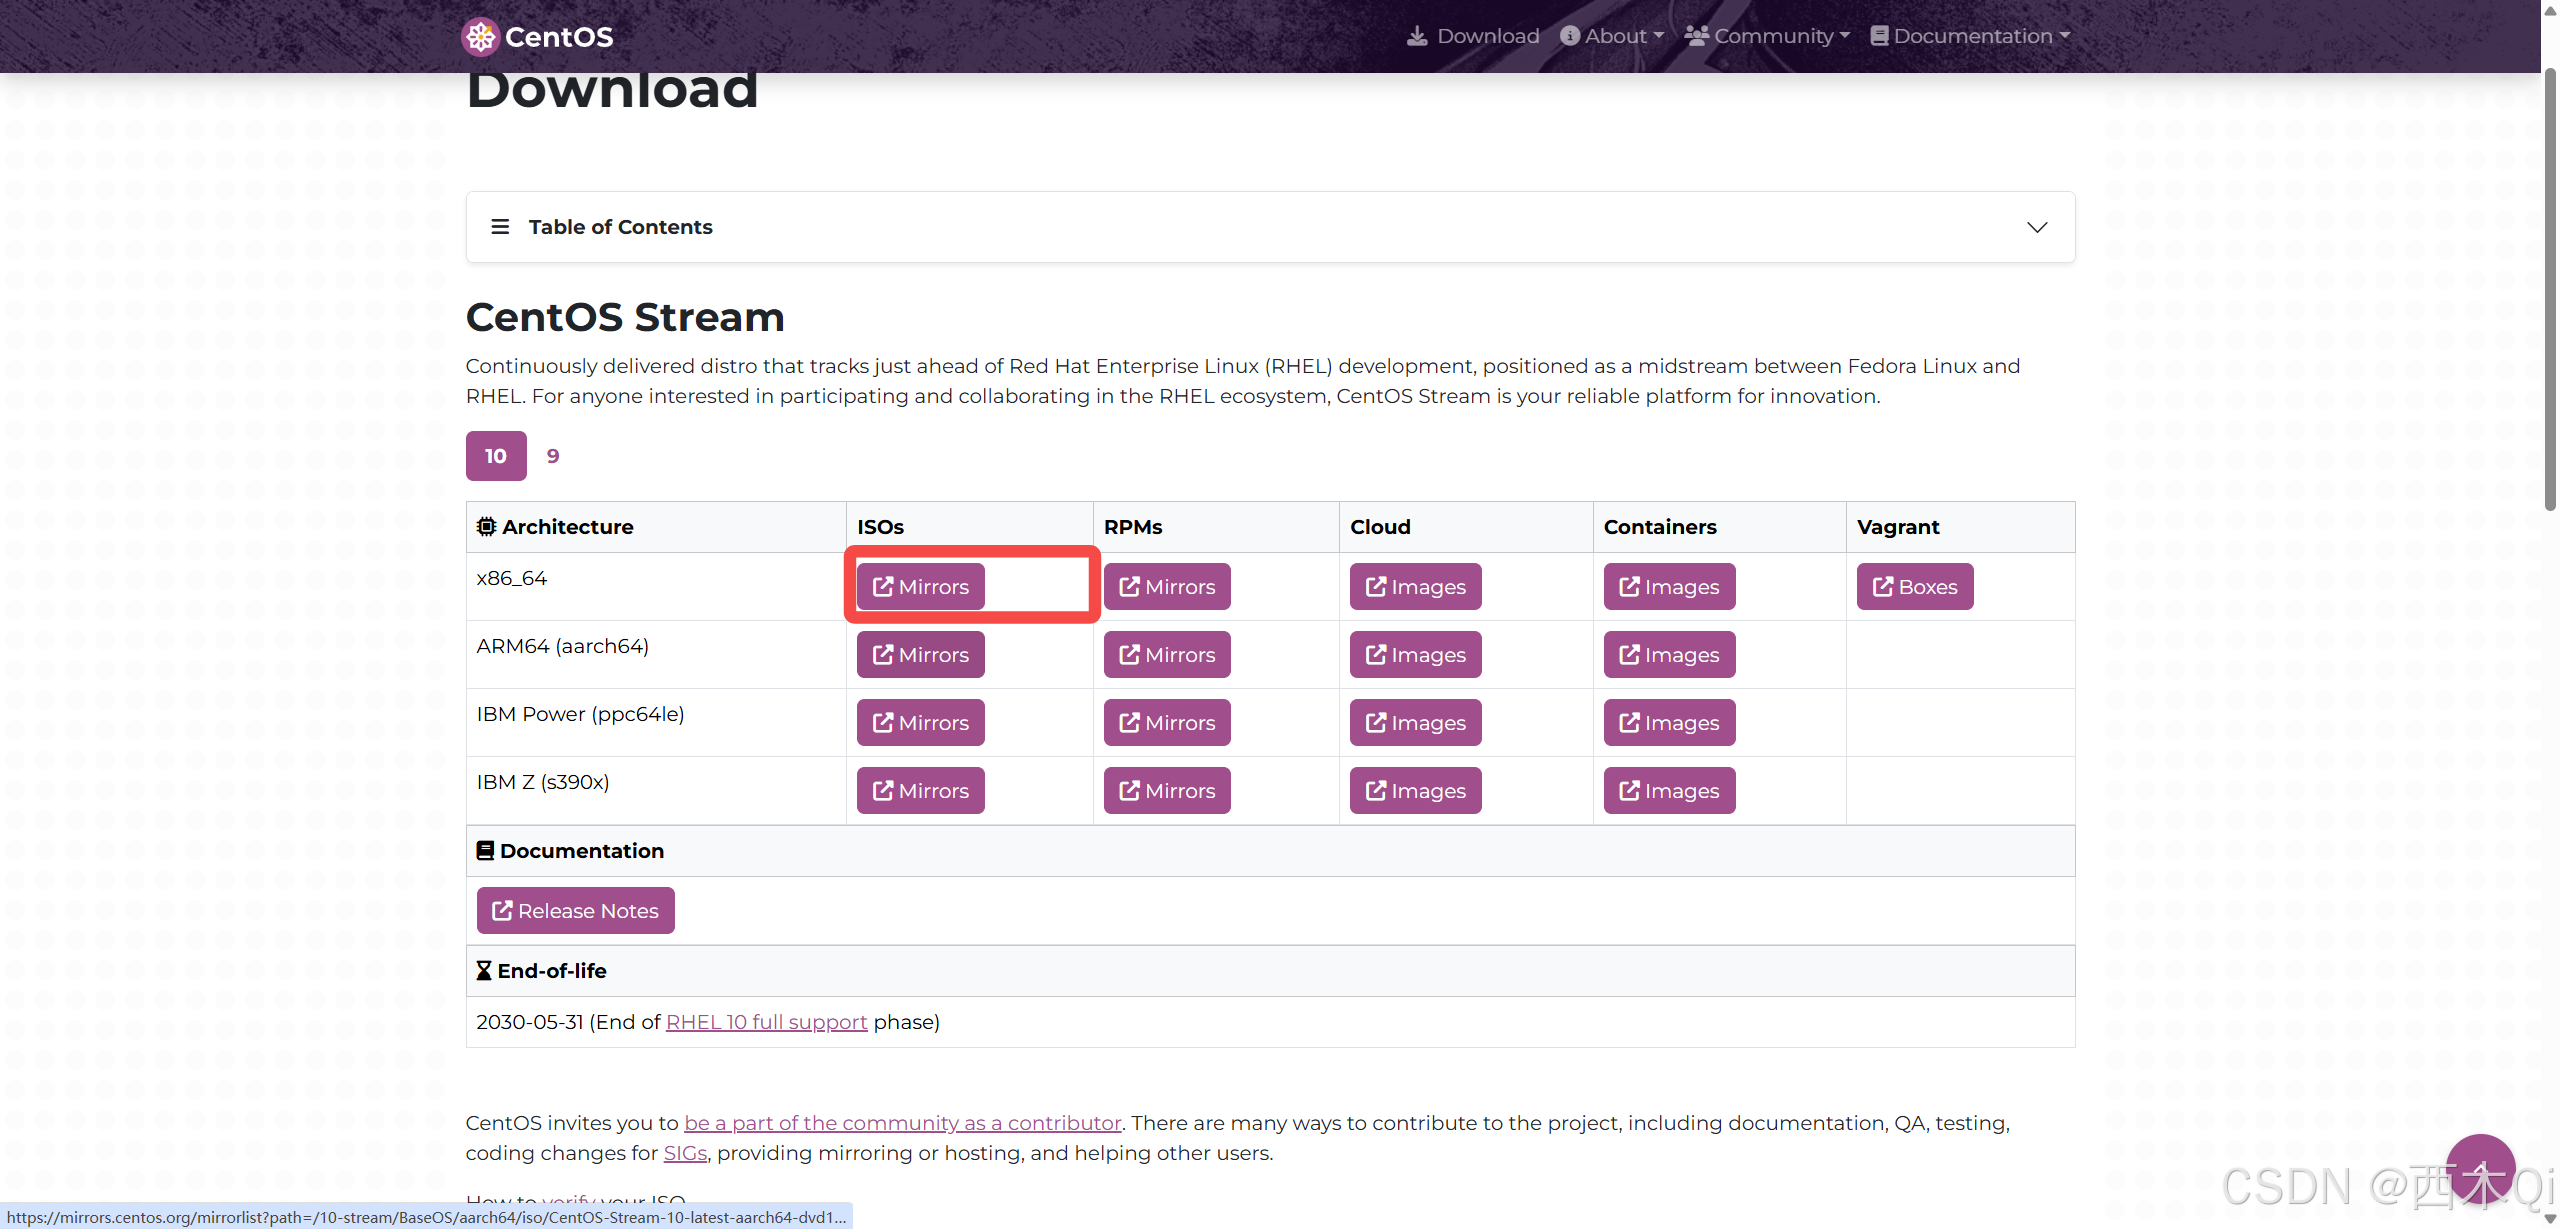The image size is (2560, 1229).
Task: Expand the Table of Contents chevron
Action: point(2037,227)
